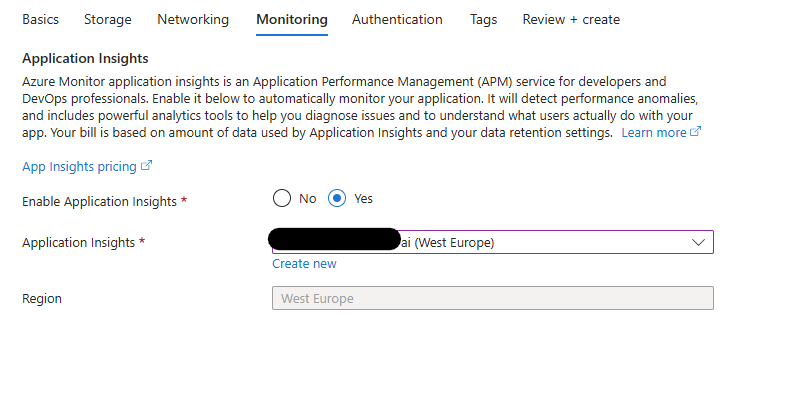
Task: Click the Learn more link
Action: [x=654, y=133]
